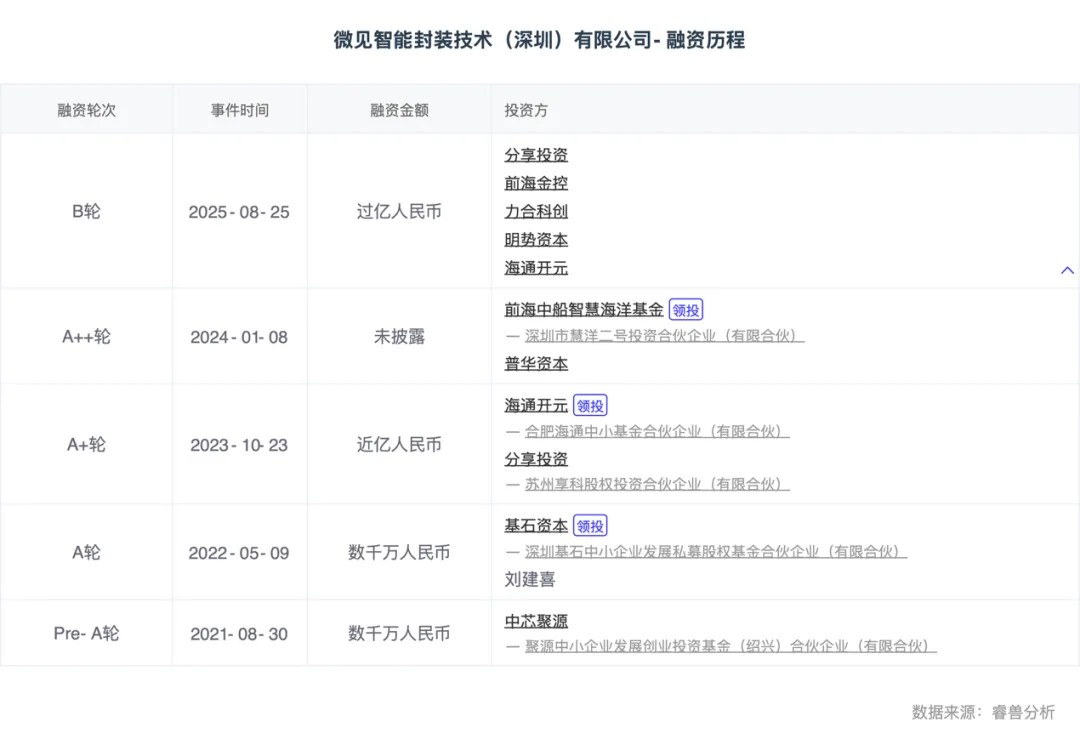This screenshot has height=756, width=1080.
Task: Collapse the B轮 investor list chevron
Action: click(x=1067, y=270)
